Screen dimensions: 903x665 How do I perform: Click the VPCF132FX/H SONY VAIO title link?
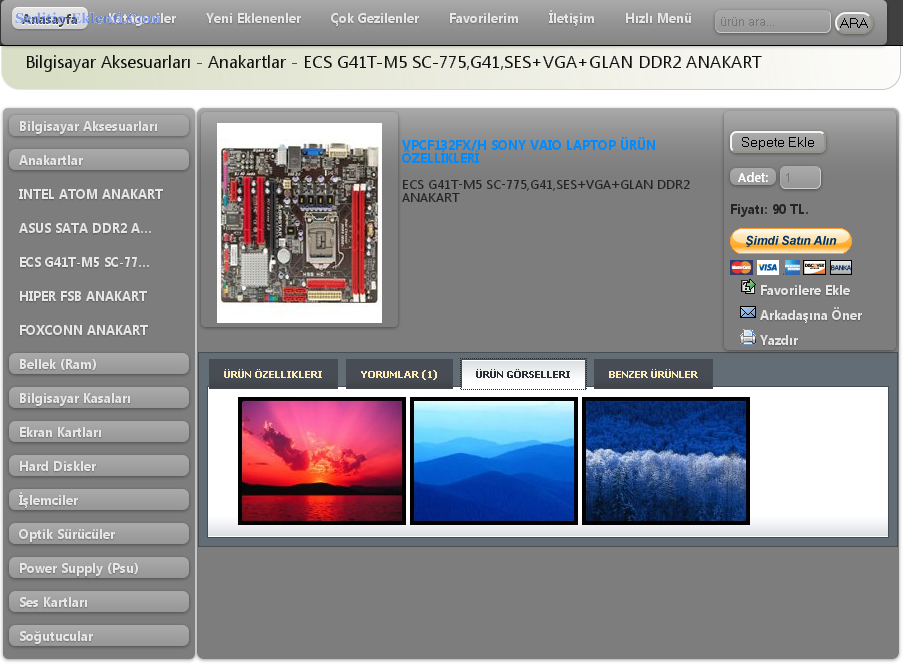(528, 151)
